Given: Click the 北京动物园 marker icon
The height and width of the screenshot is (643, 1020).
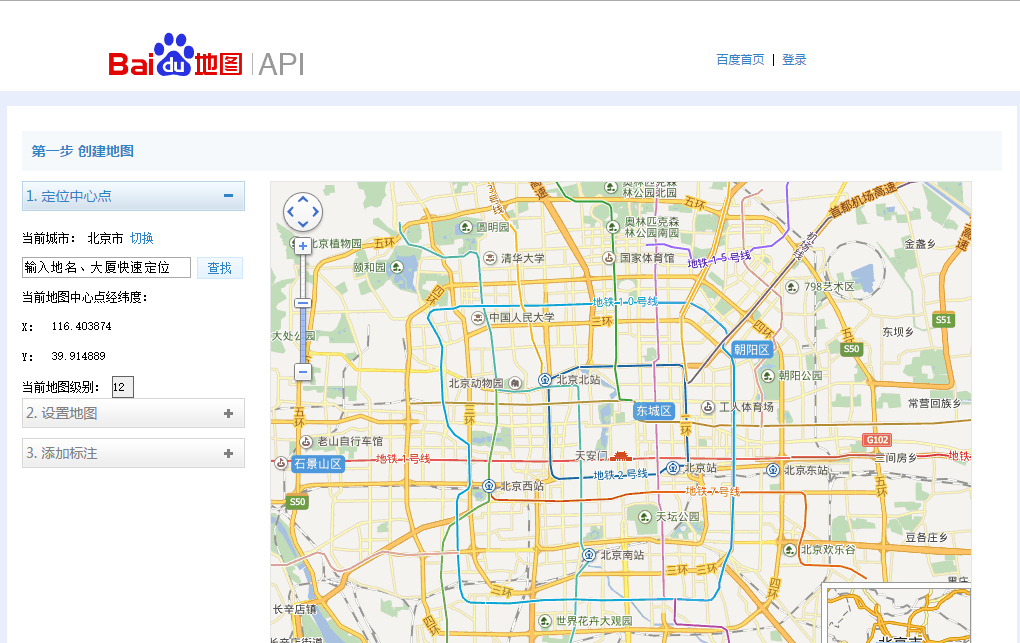Looking at the screenshot, I should pos(515,380).
